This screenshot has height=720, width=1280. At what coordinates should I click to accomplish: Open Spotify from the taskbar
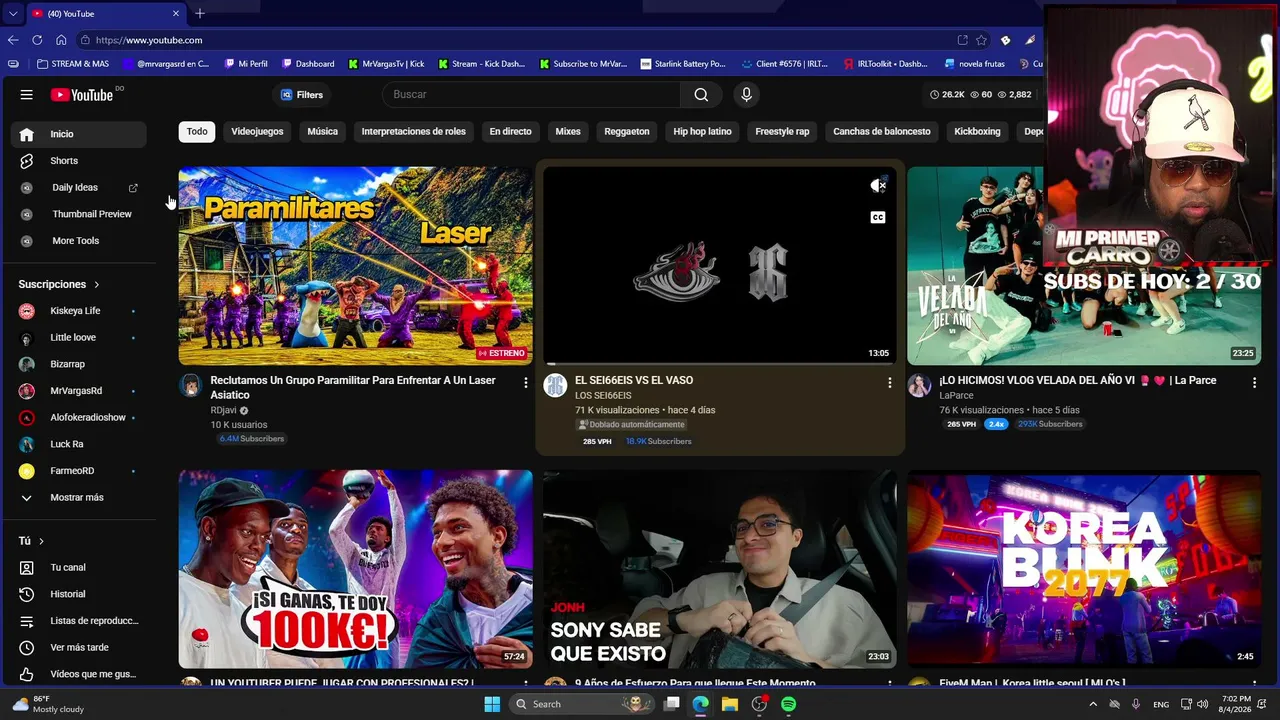click(788, 704)
